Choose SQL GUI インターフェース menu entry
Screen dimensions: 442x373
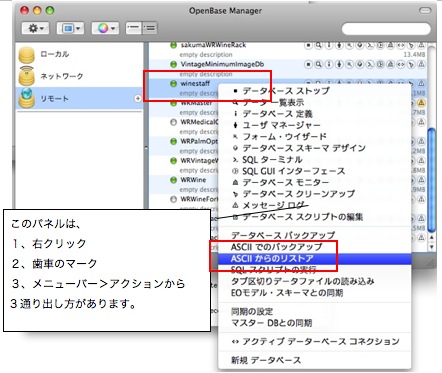pyautogui.click(x=314, y=171)
